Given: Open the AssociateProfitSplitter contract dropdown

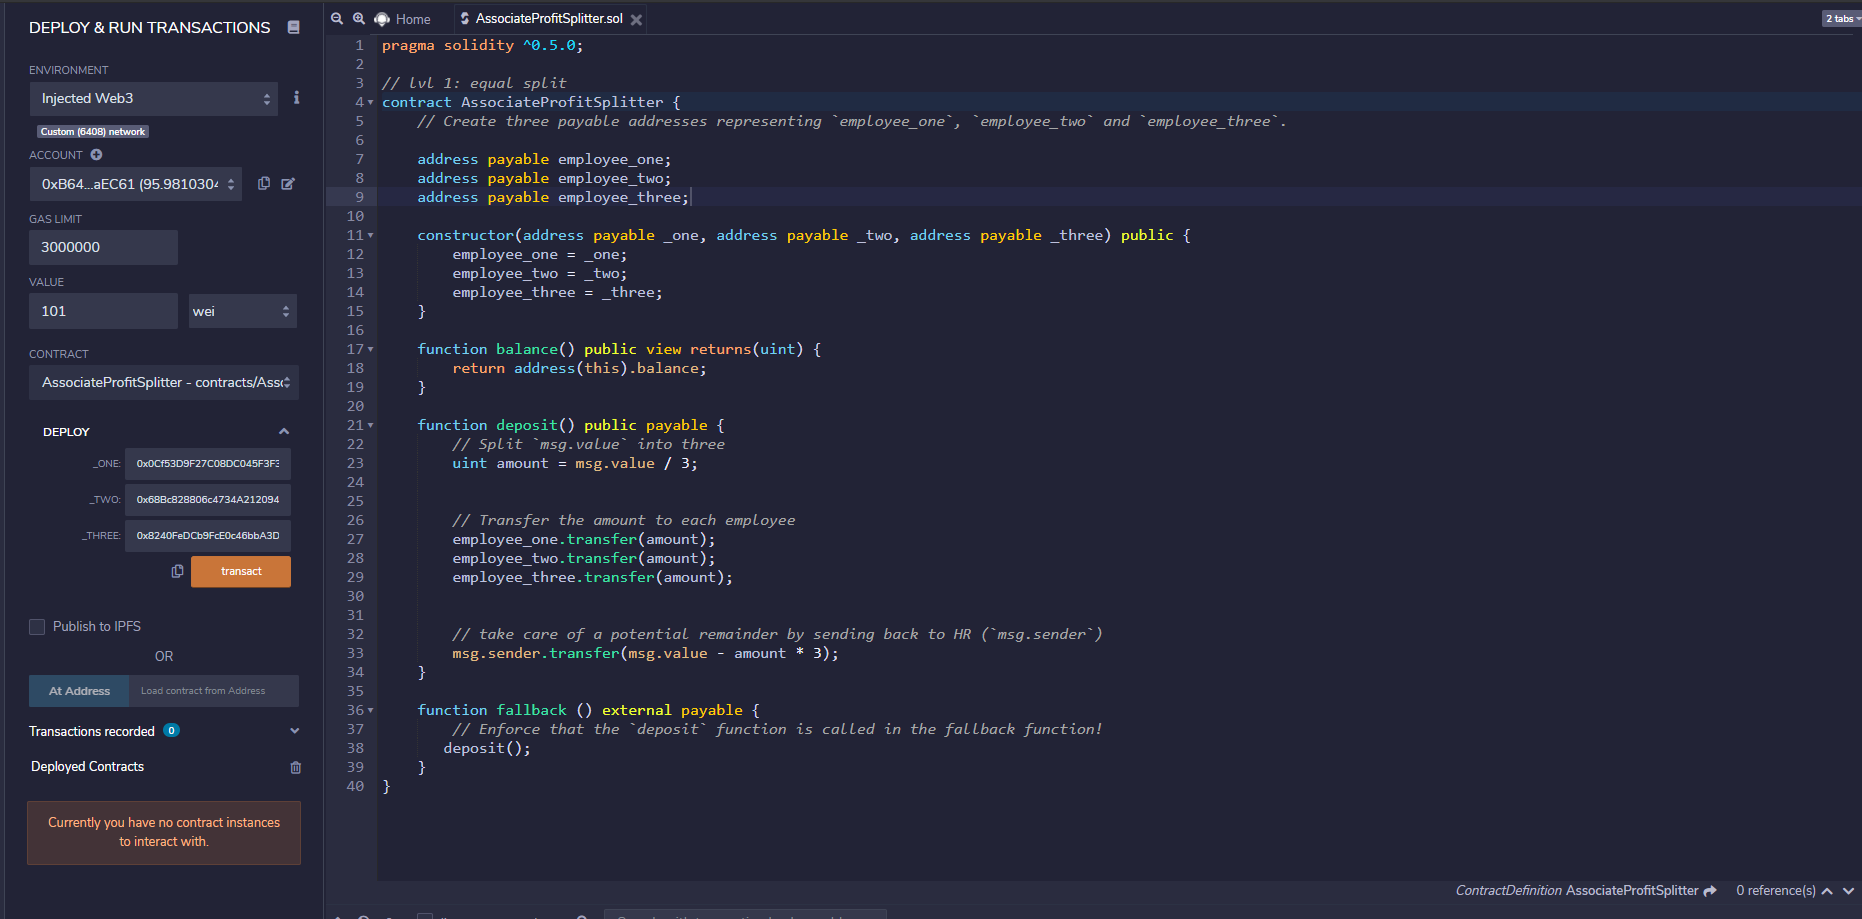Looking at the screenshot, I should tap(164, 383).
